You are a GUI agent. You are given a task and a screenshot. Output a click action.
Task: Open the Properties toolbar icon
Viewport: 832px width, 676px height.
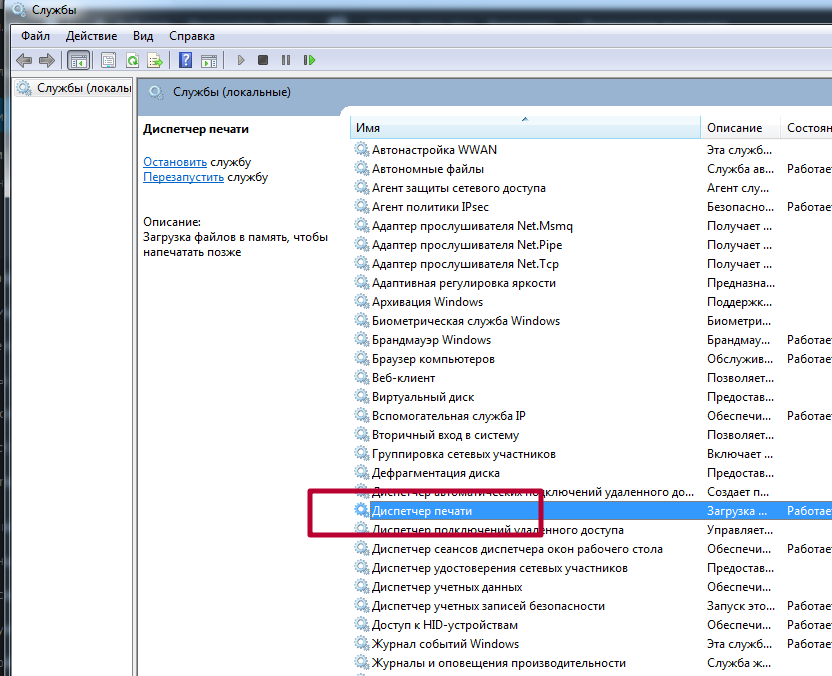pyautogui.click(x=108, y=60)
